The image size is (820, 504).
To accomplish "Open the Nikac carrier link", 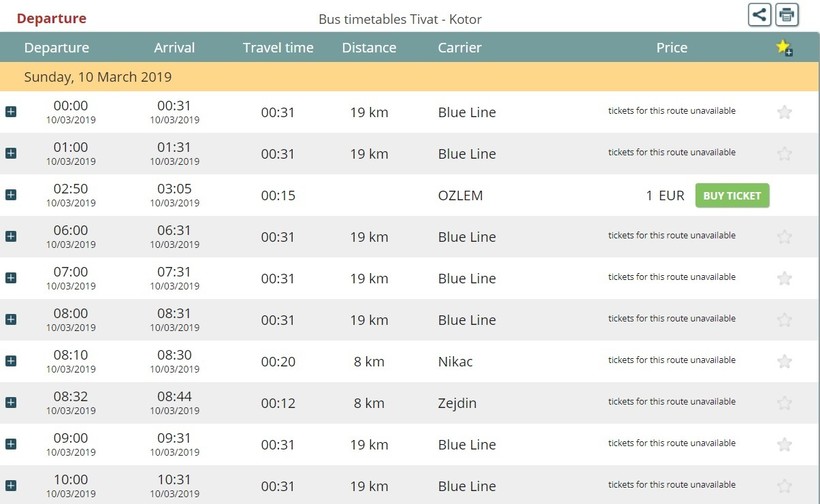I will tap(455, 361).
